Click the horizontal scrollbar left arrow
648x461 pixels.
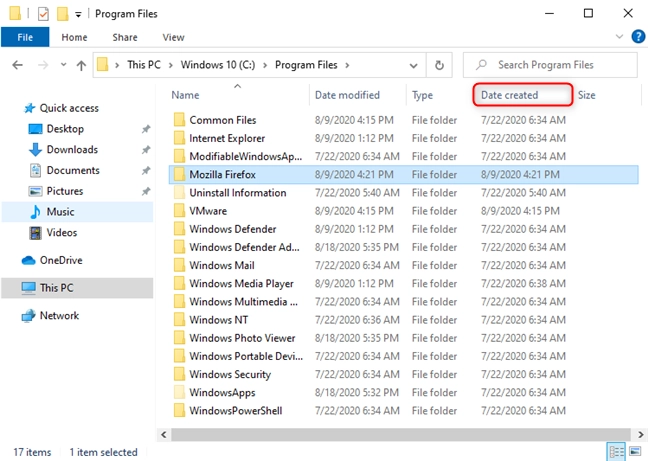(x=164, y=435)
